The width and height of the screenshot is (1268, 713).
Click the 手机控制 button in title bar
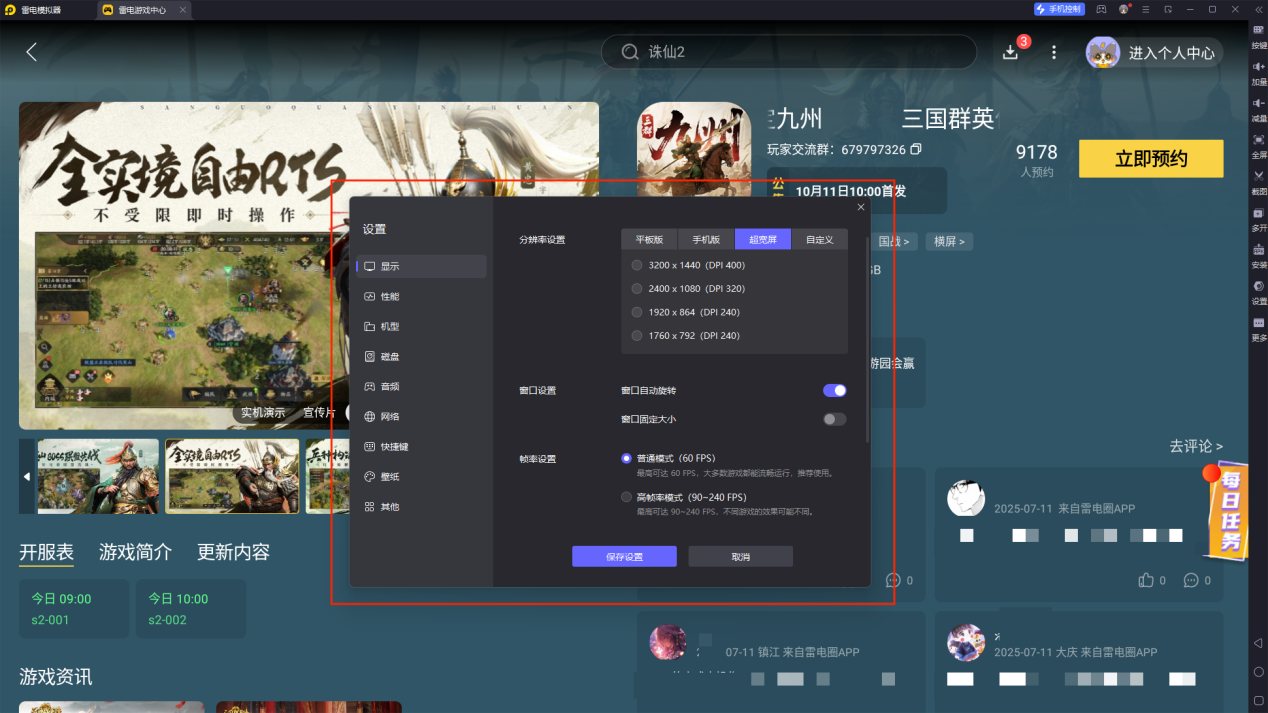point(1059,9)
